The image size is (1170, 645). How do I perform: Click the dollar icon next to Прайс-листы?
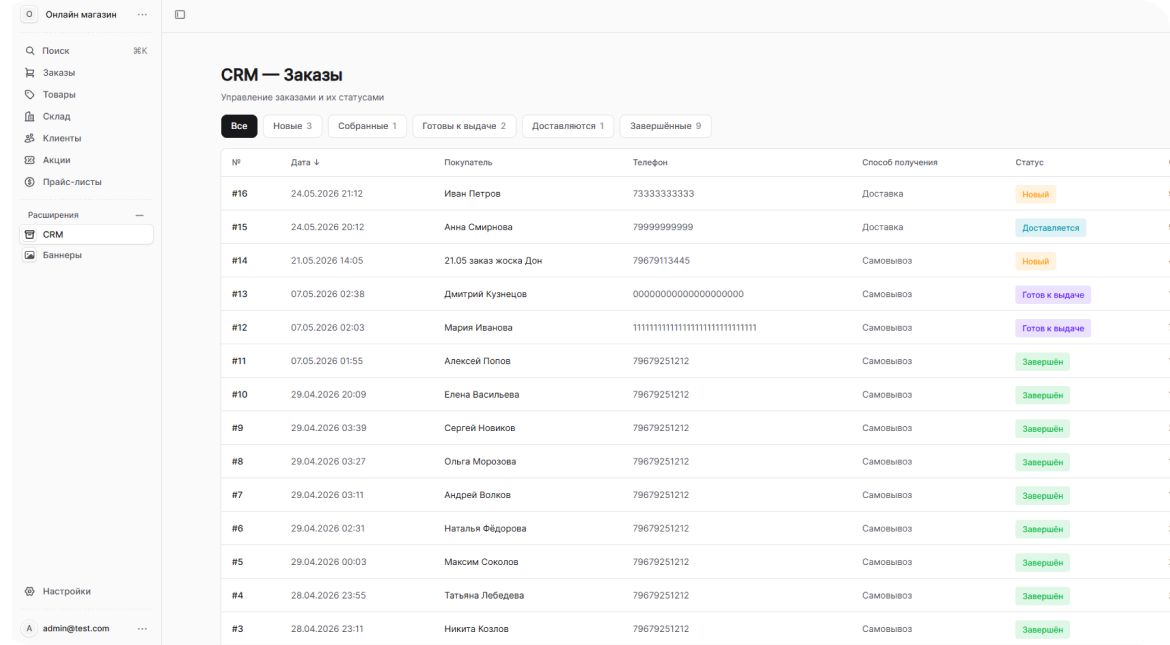pos(30,181)
